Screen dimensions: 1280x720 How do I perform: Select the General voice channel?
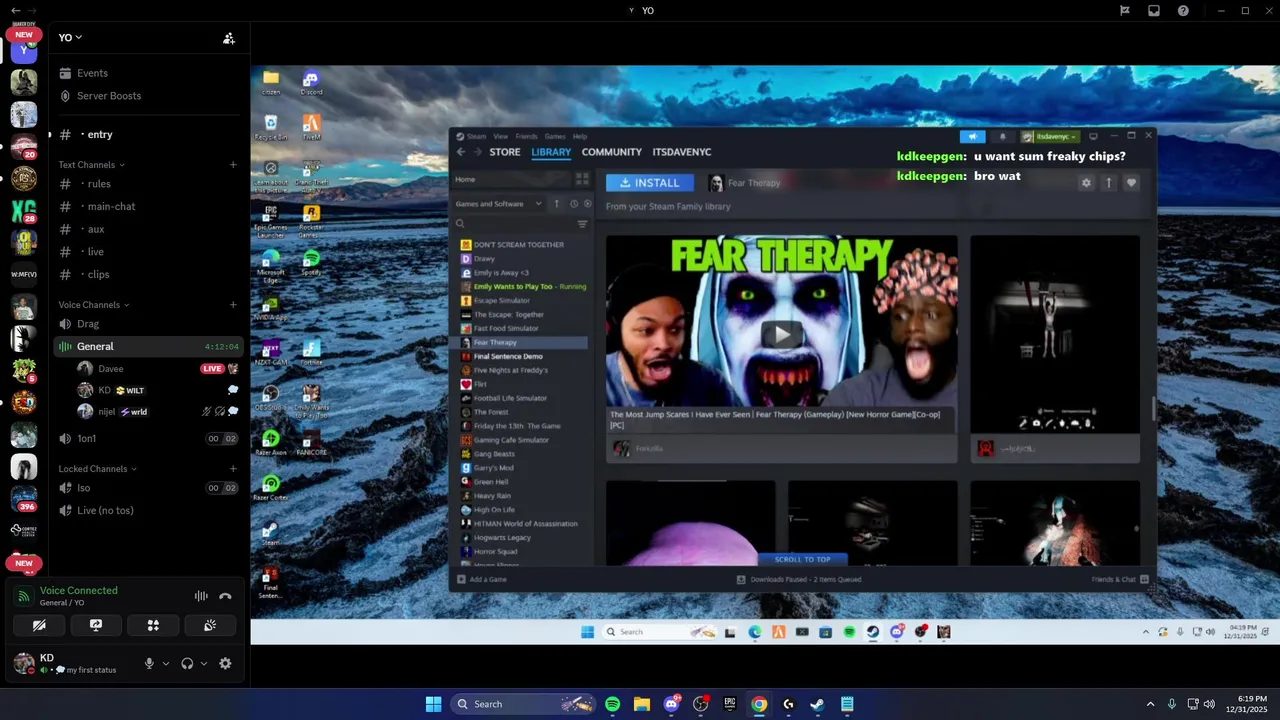pos(147,346)
